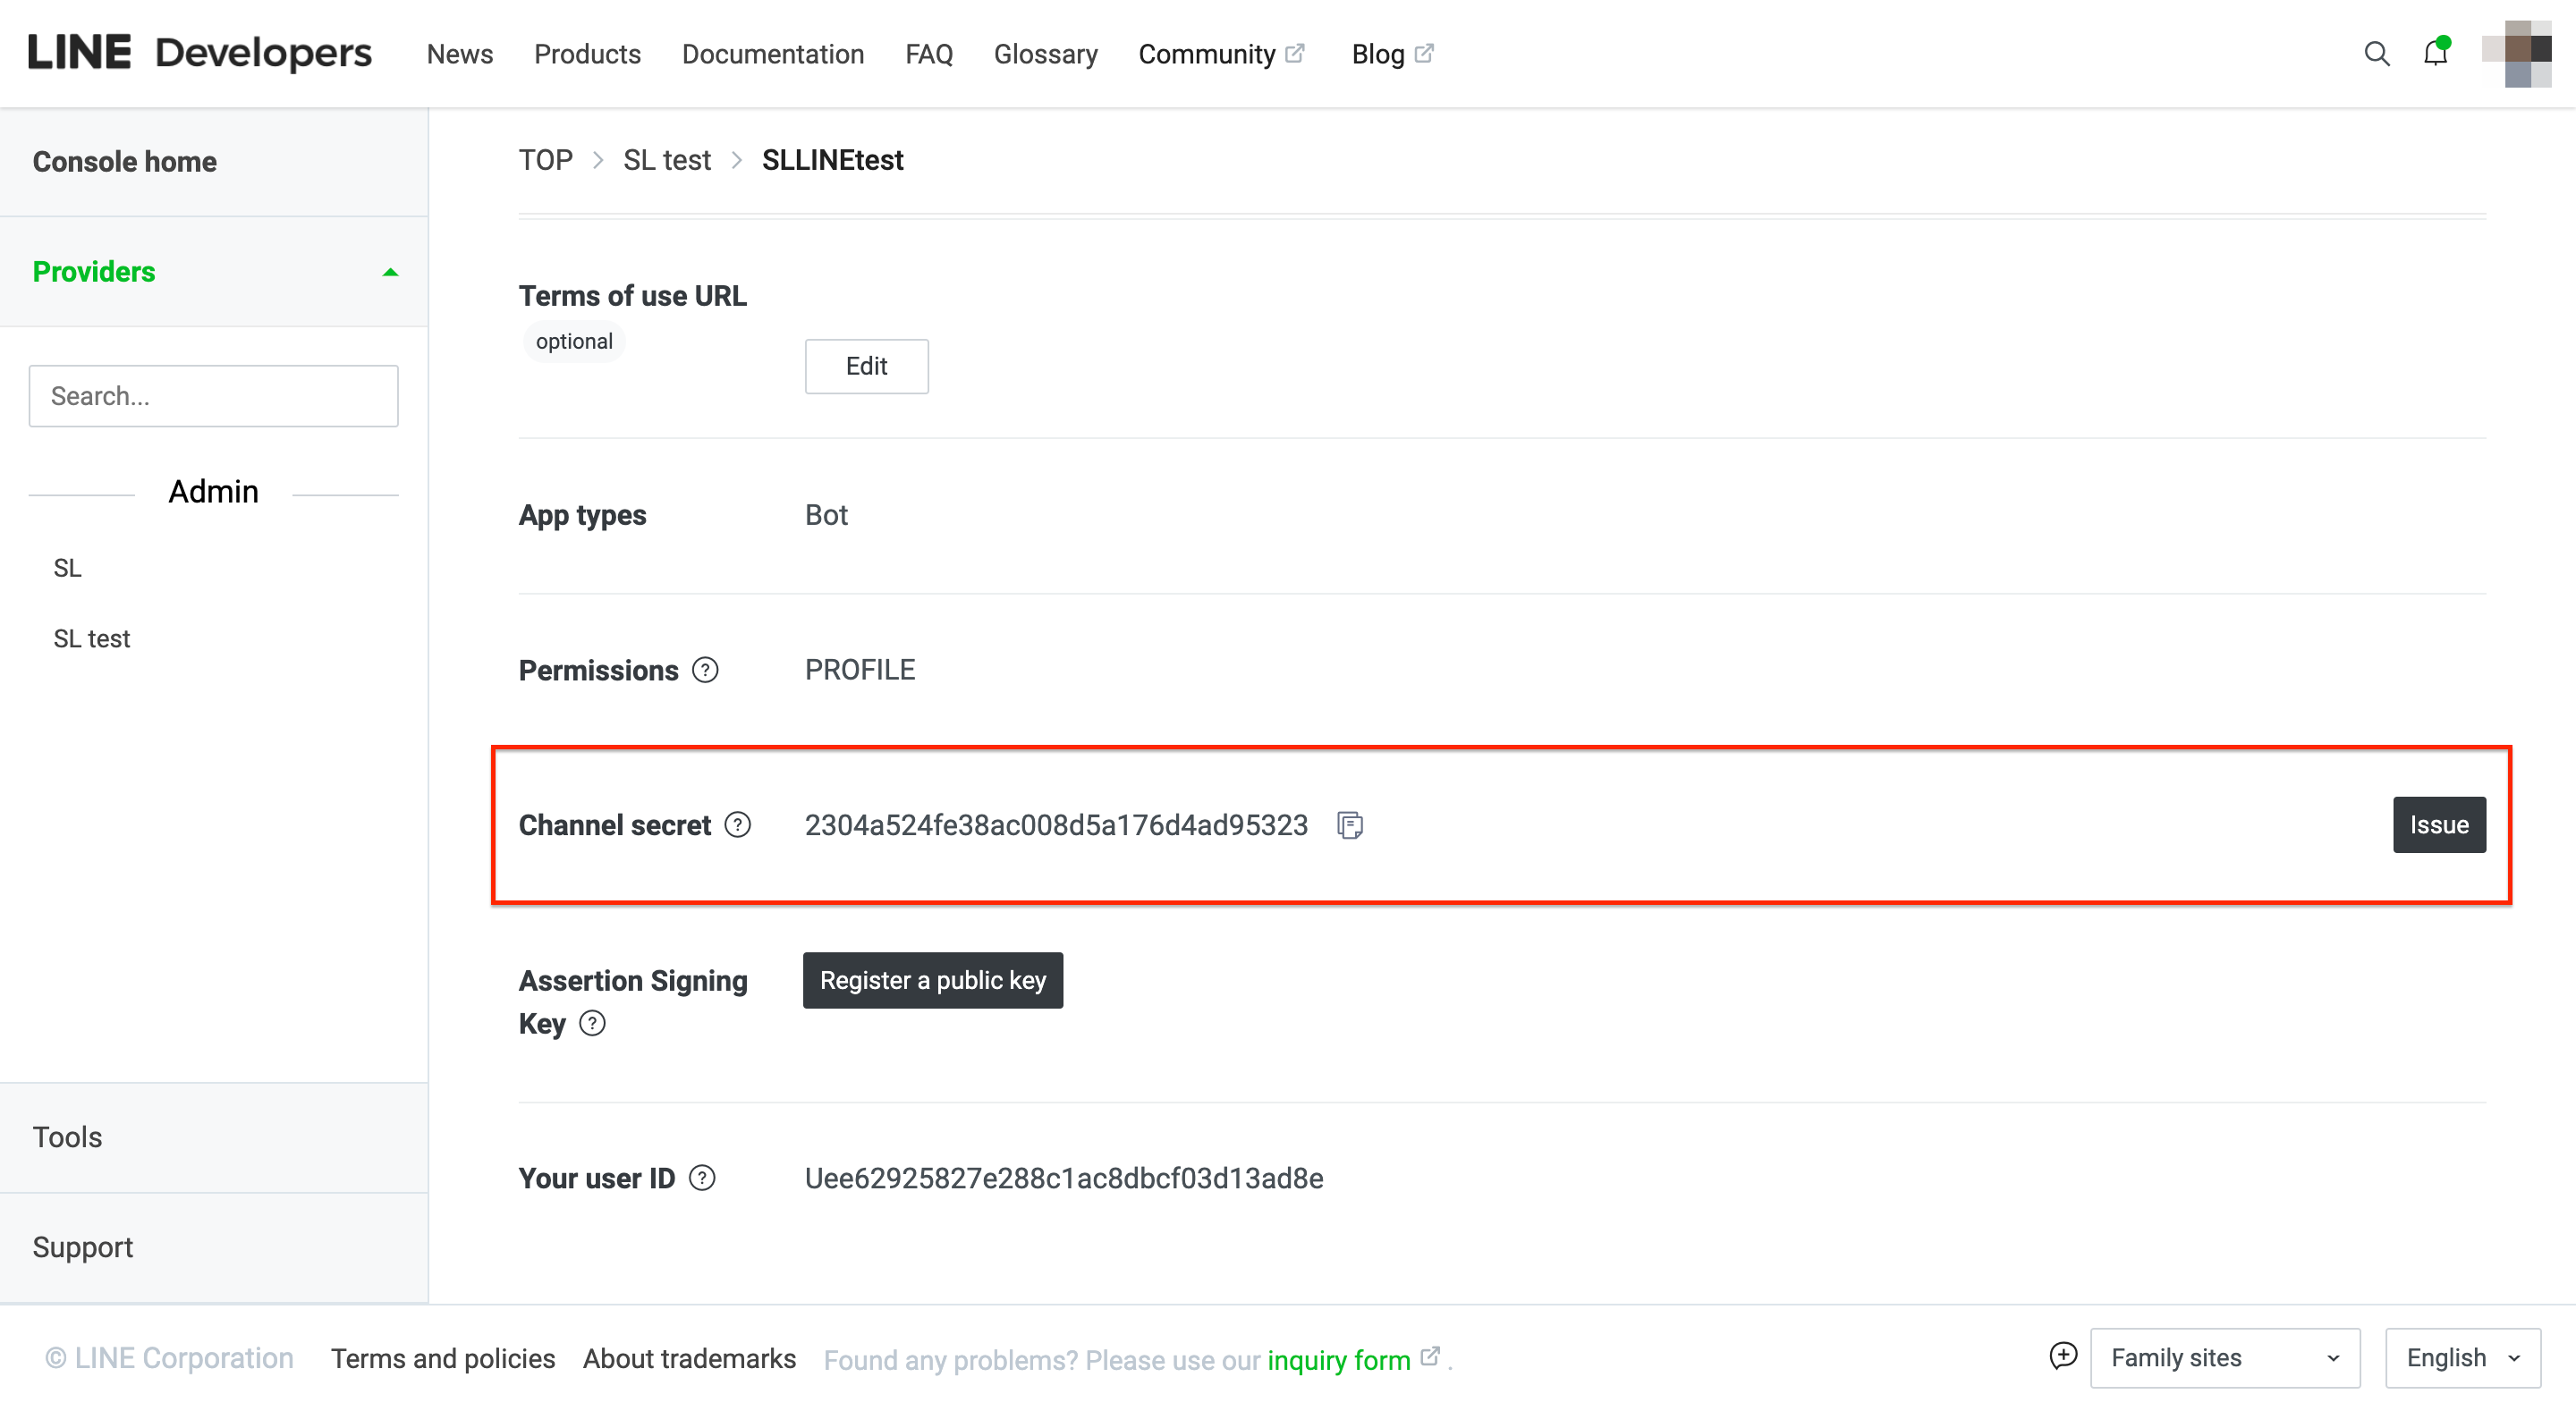Go to Console home
2576x1411 pixels.
124,162
